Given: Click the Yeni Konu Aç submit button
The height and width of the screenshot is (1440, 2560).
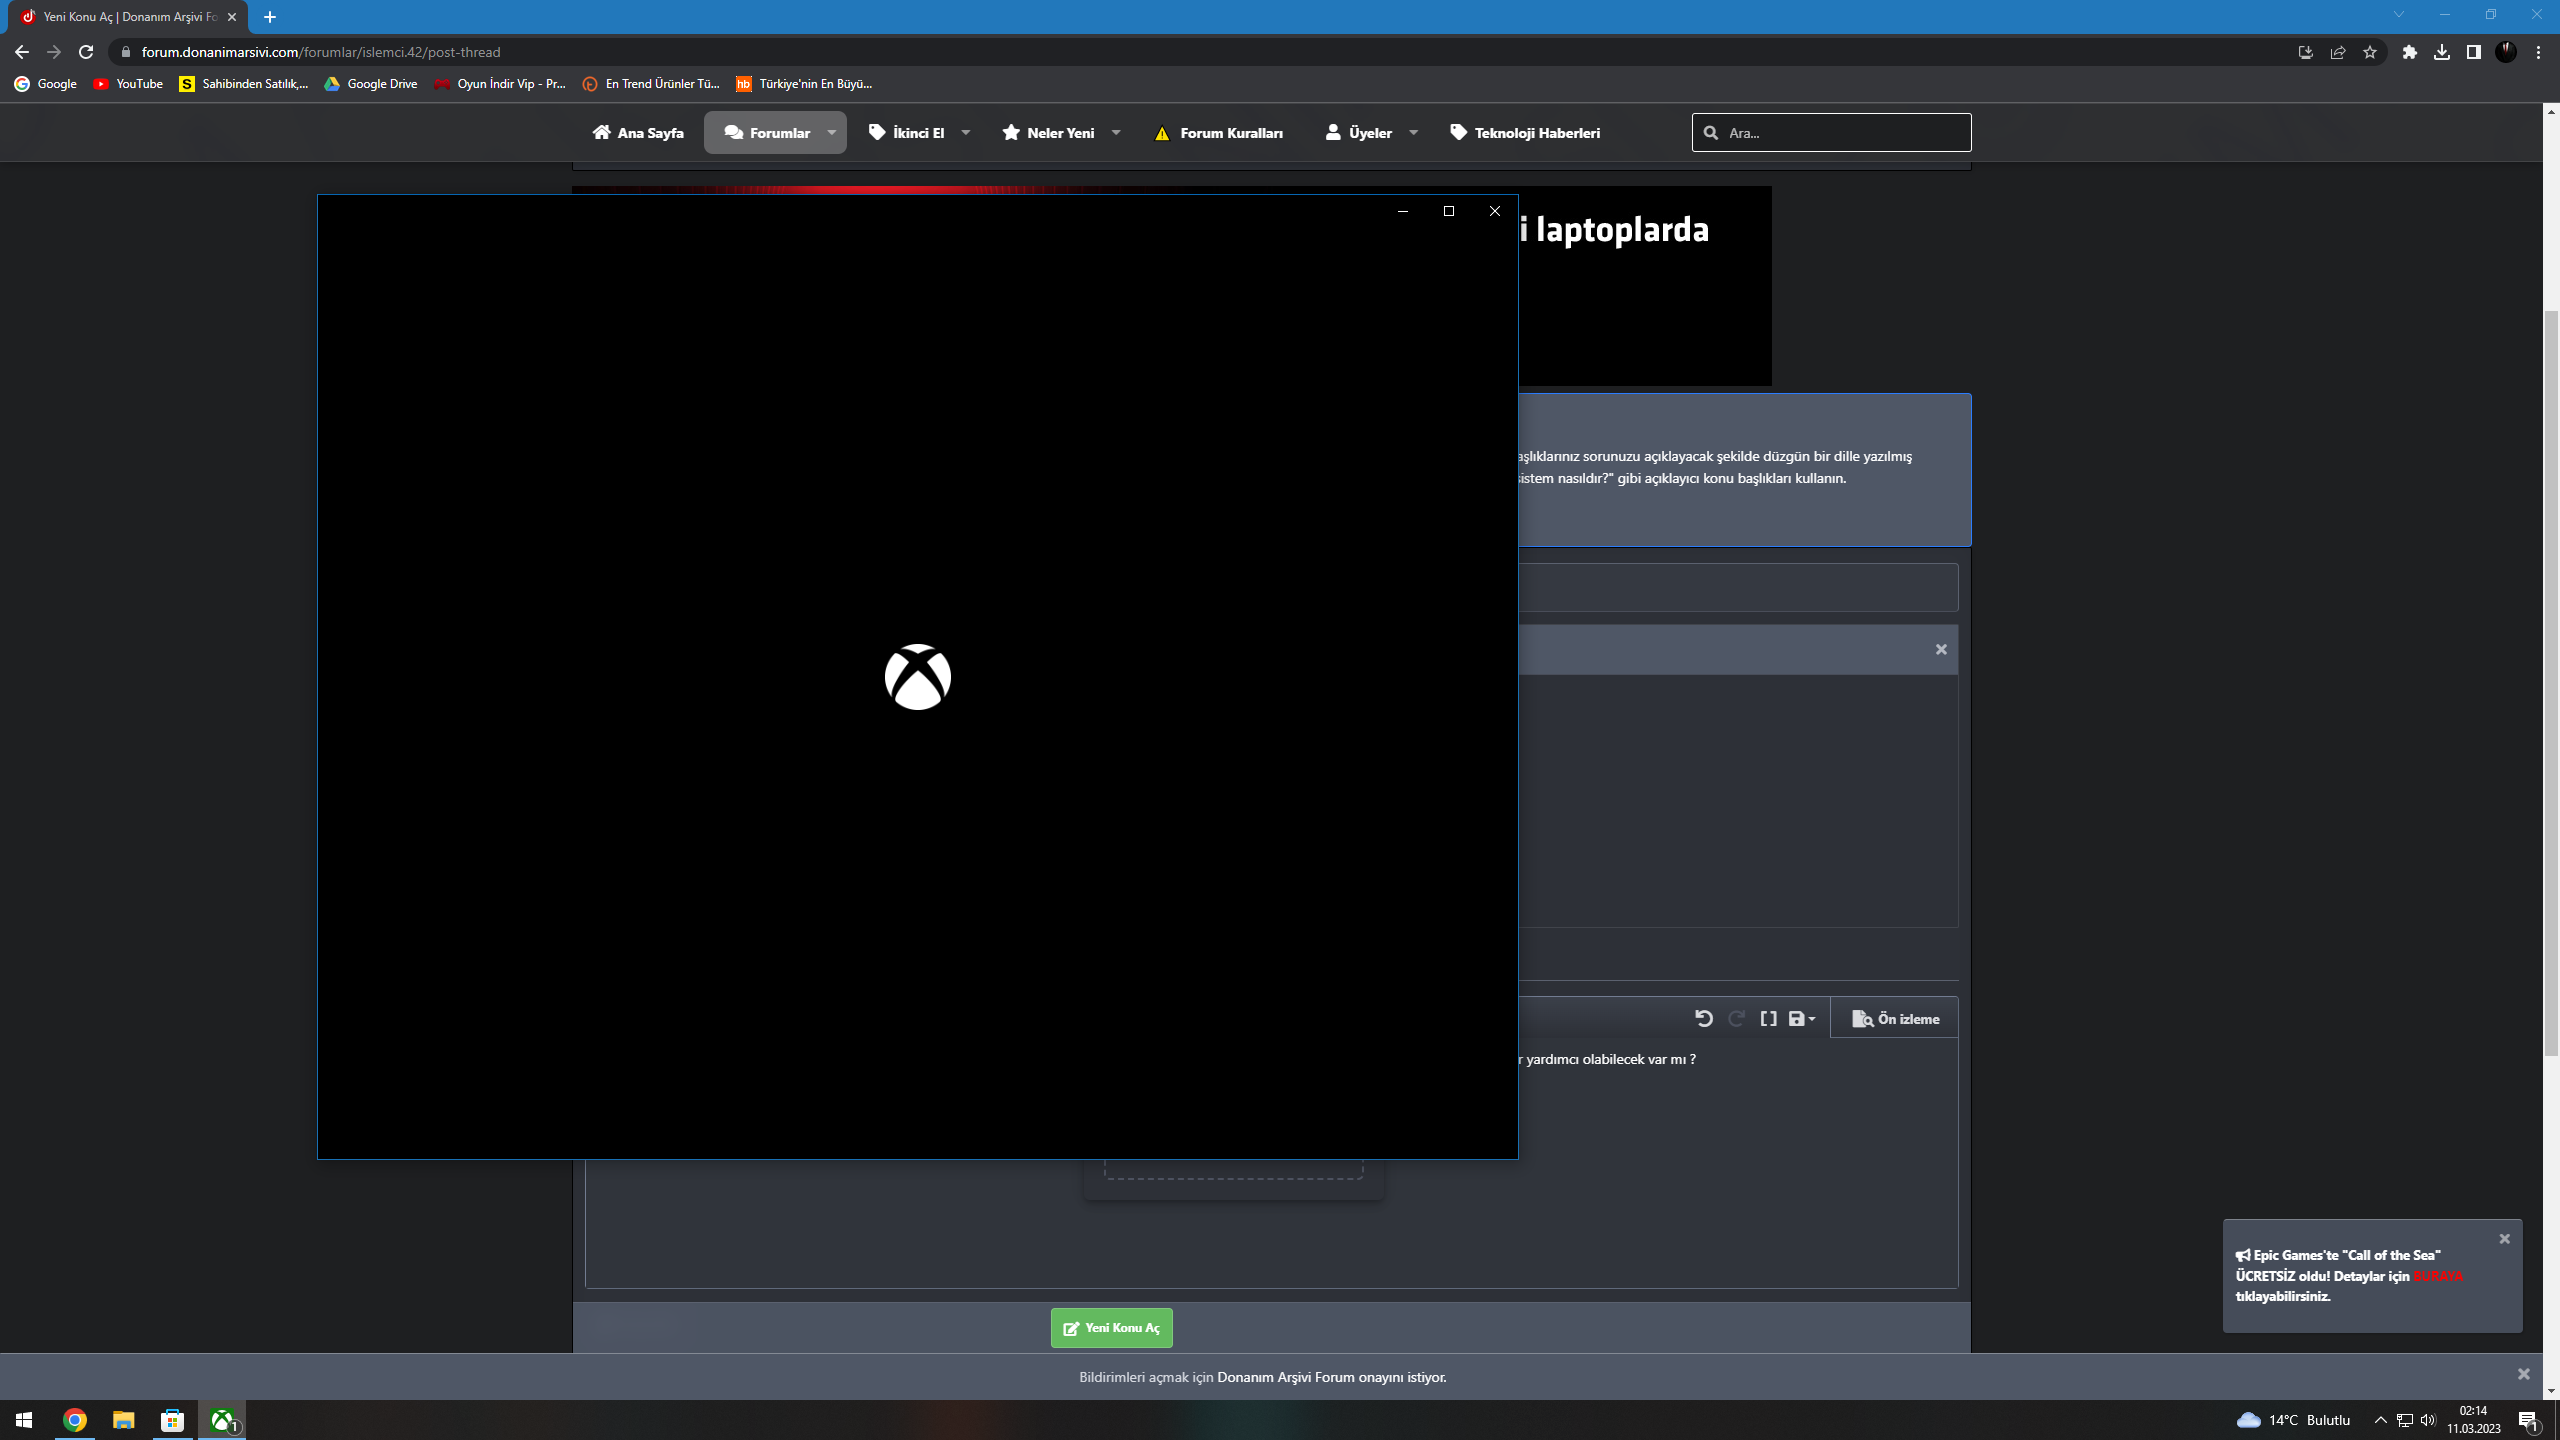Looking at the screenshot, I should pos(1111,1328).
